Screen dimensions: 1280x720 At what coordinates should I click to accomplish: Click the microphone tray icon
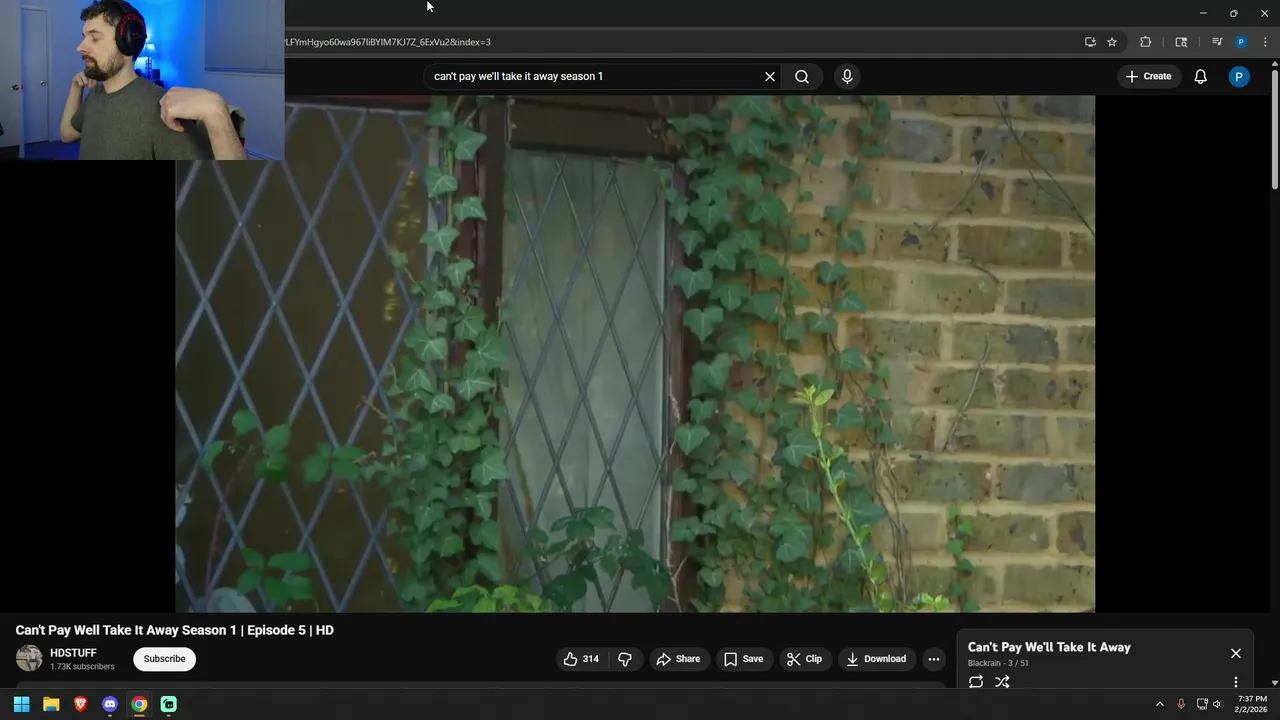[1181, 704]
